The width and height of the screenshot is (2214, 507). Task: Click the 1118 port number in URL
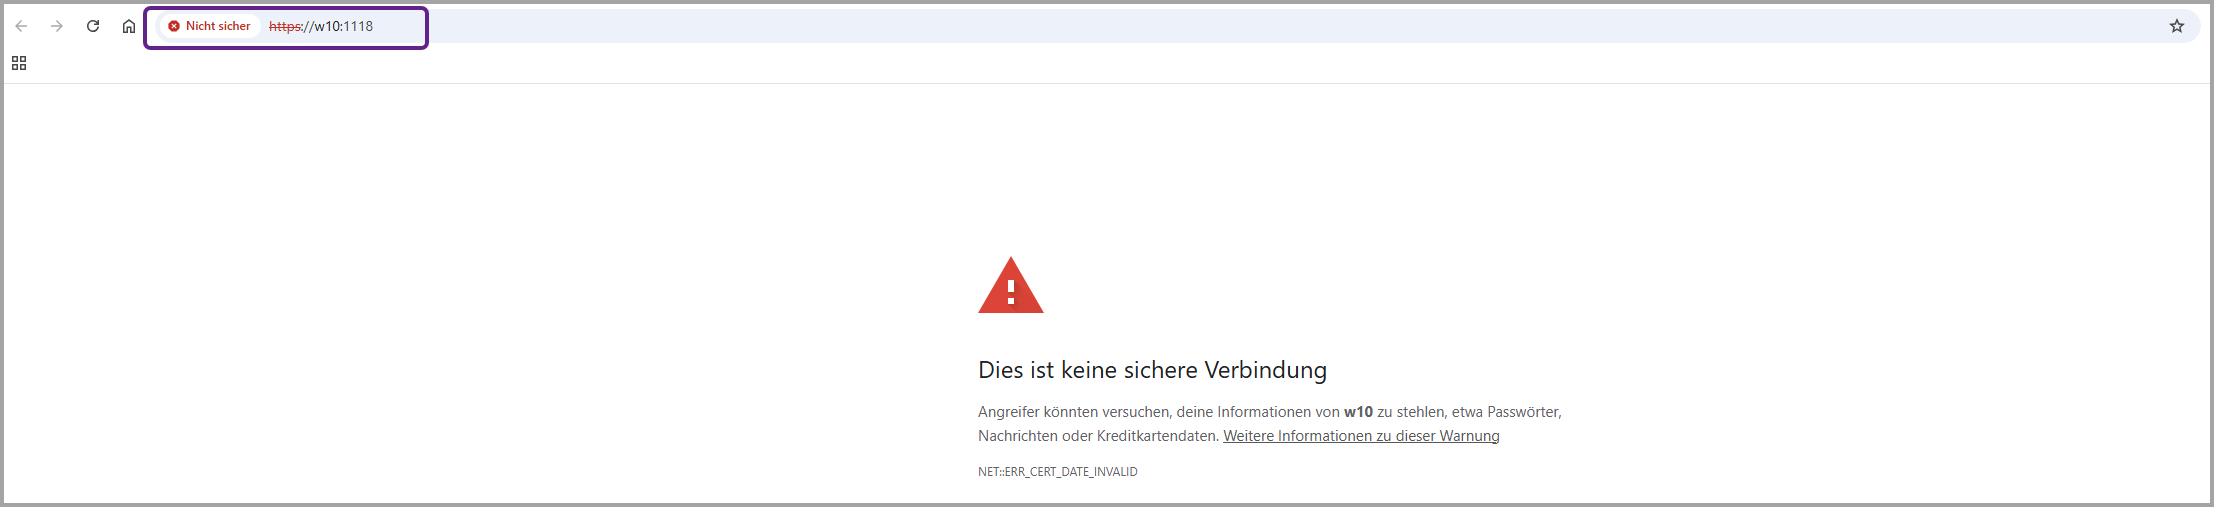[x=358, y=26]
